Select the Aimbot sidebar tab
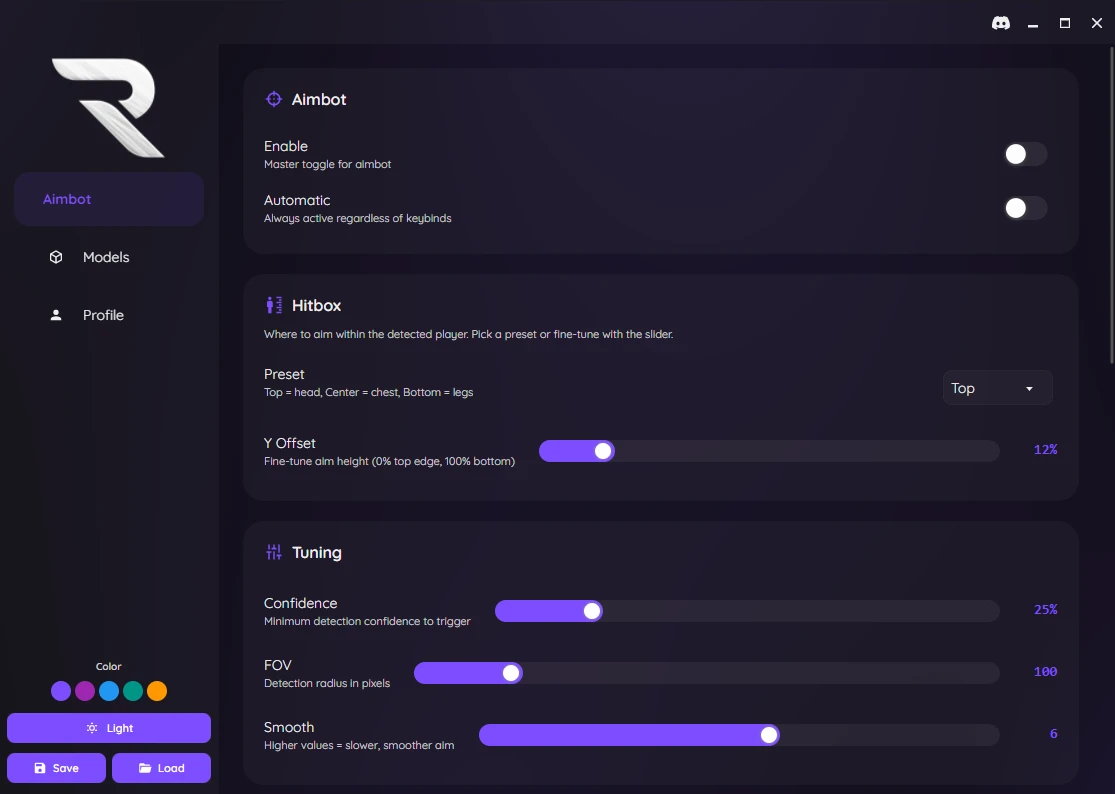Image resolution: width=1115 pixels, height=794 pixels. [x=108, y=199]
